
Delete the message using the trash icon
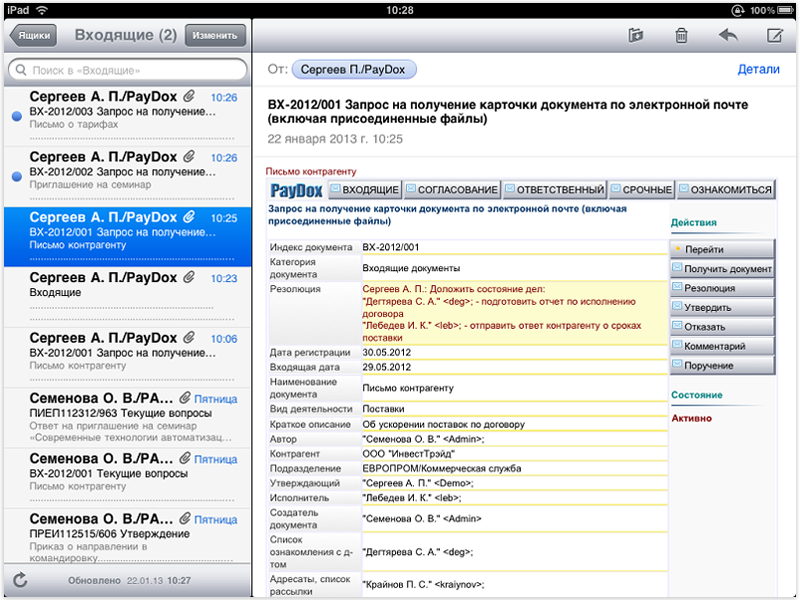(682, 33)
